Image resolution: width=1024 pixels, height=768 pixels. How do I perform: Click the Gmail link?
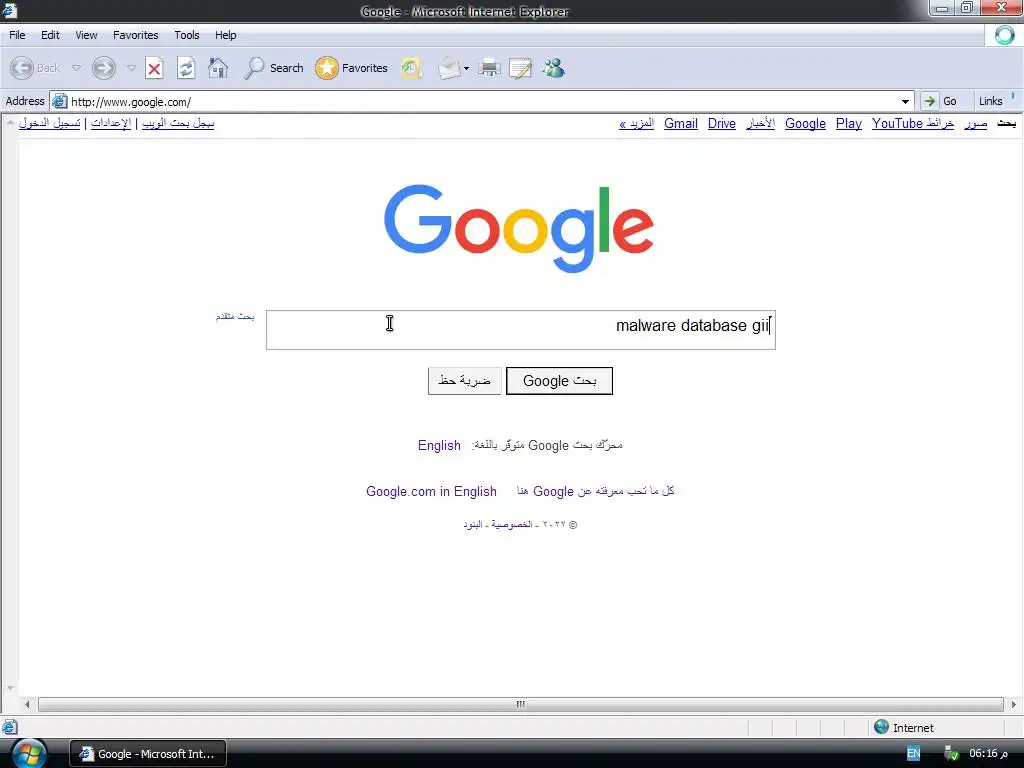680,123
